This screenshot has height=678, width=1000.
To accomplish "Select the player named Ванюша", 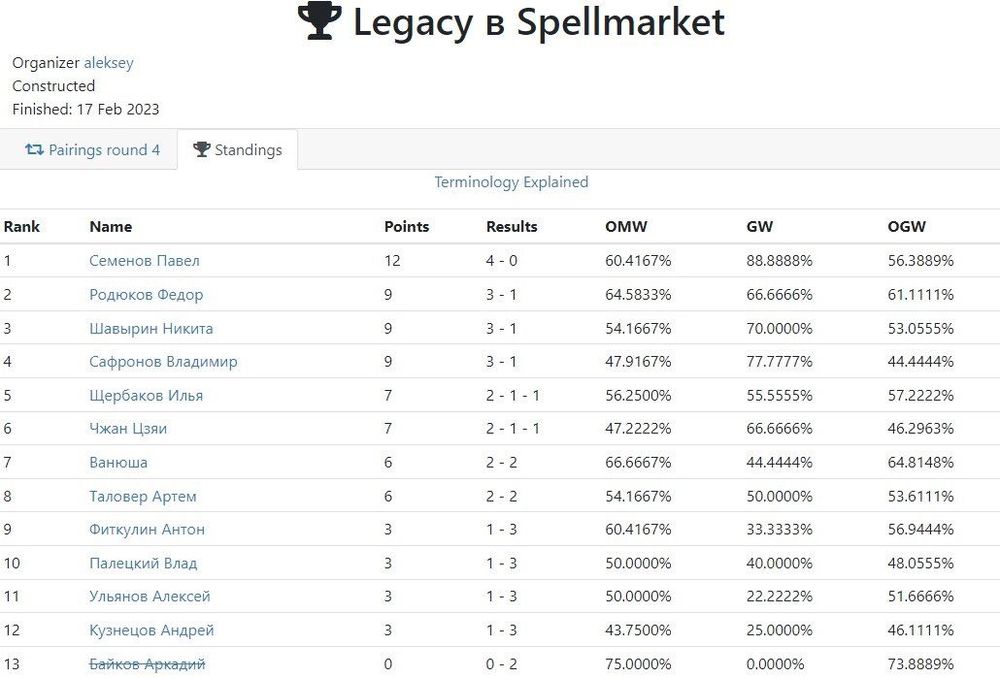I will pos(118,463).
